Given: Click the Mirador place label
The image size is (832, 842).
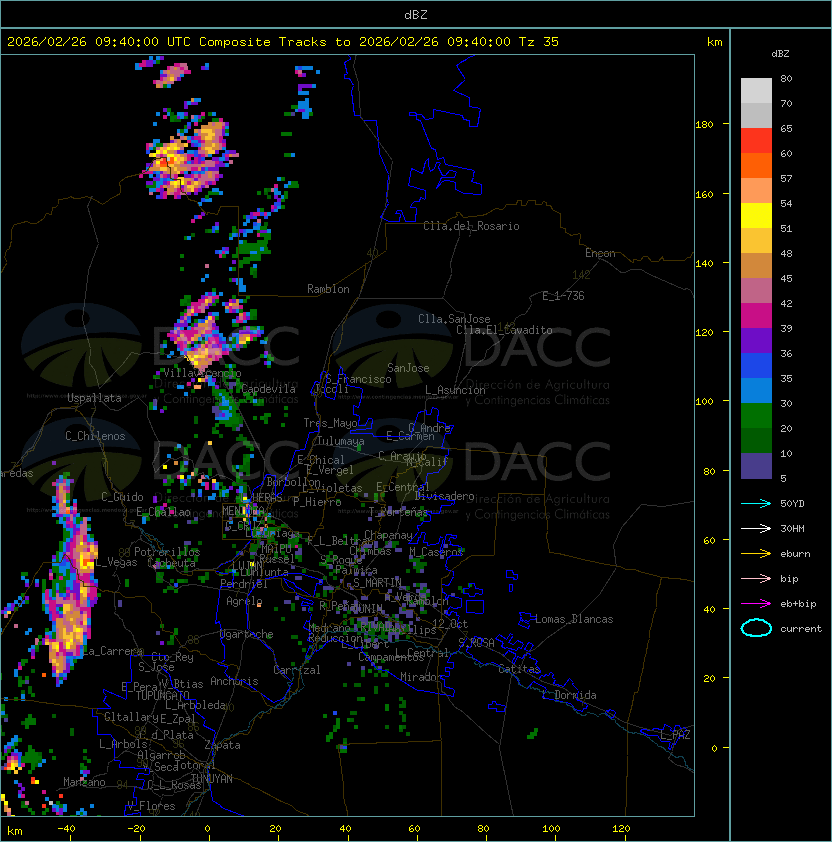Looking at the screenshot, I should point(422,677).
